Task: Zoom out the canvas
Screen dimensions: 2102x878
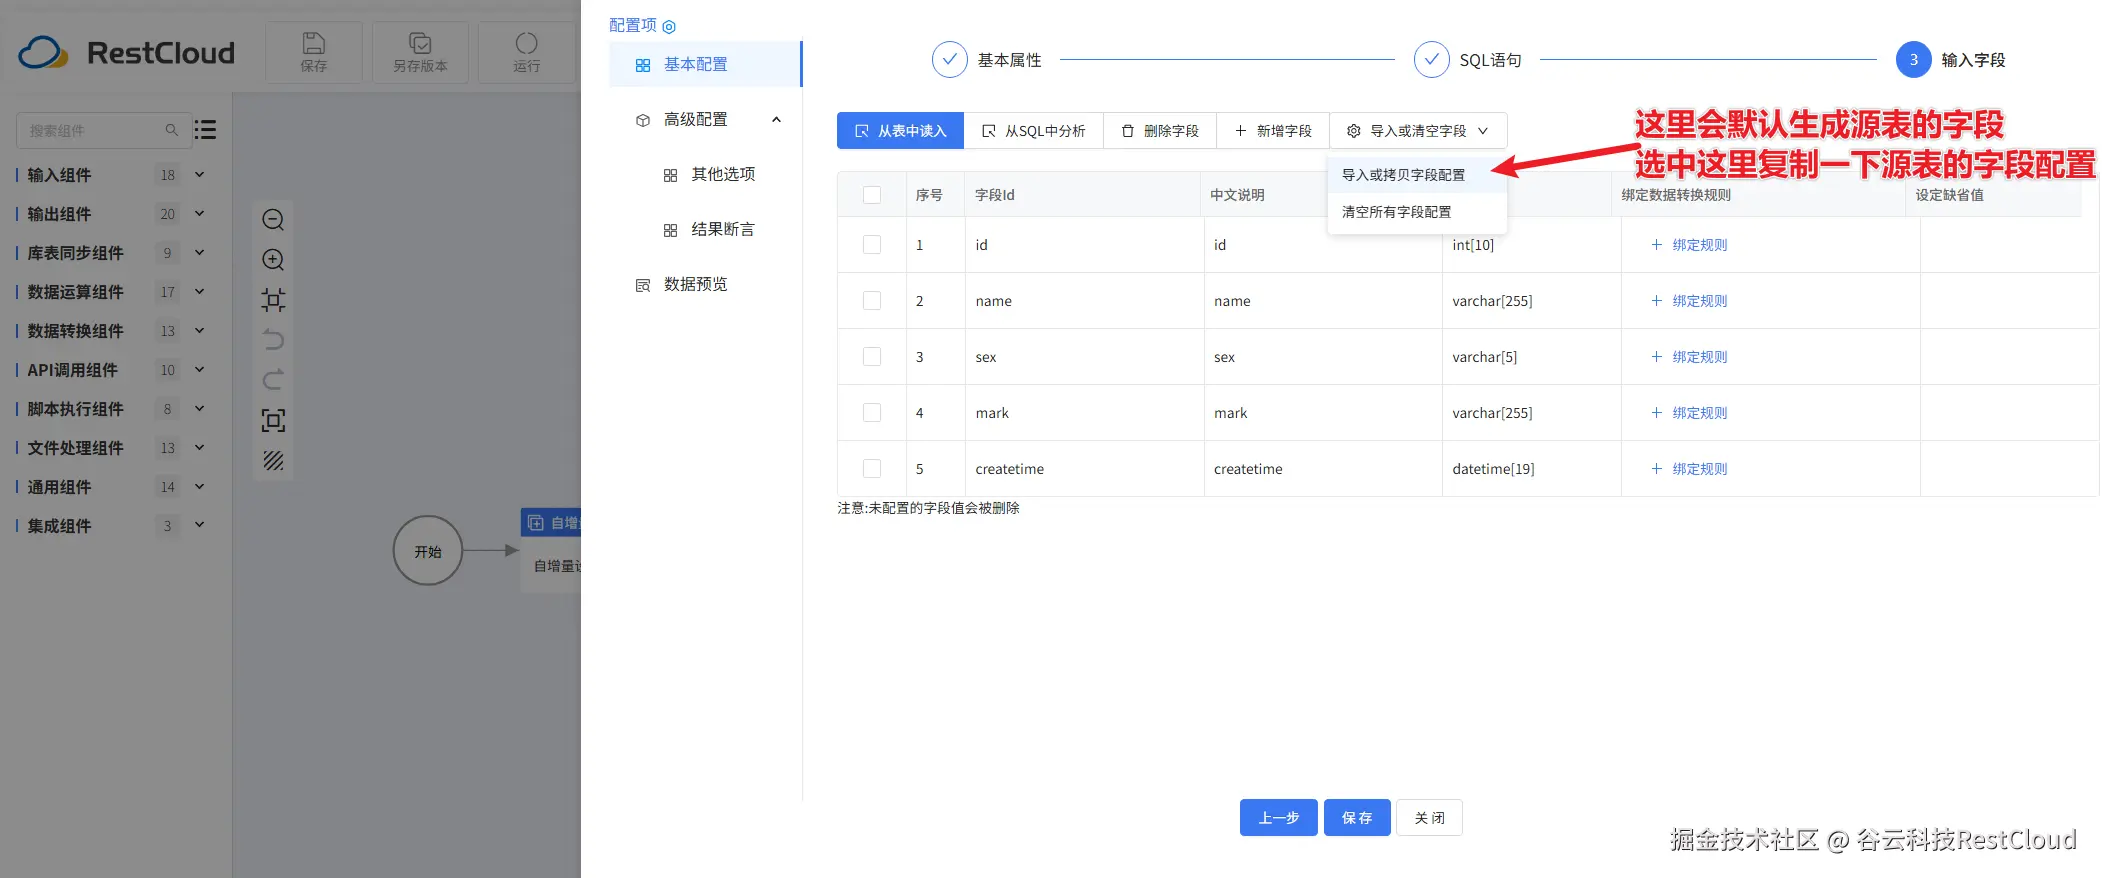Action: (273, 220)
